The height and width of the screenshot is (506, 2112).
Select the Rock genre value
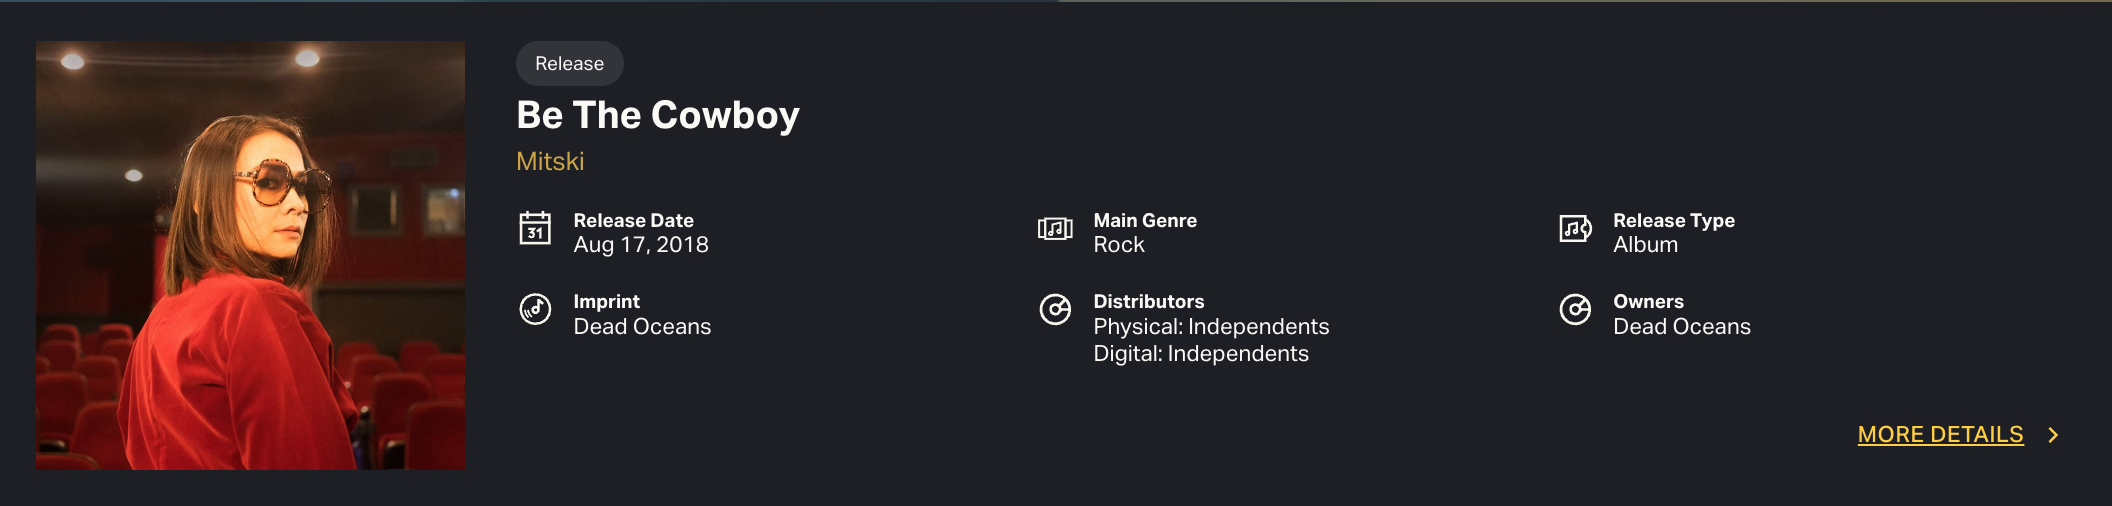(1119, 245)
